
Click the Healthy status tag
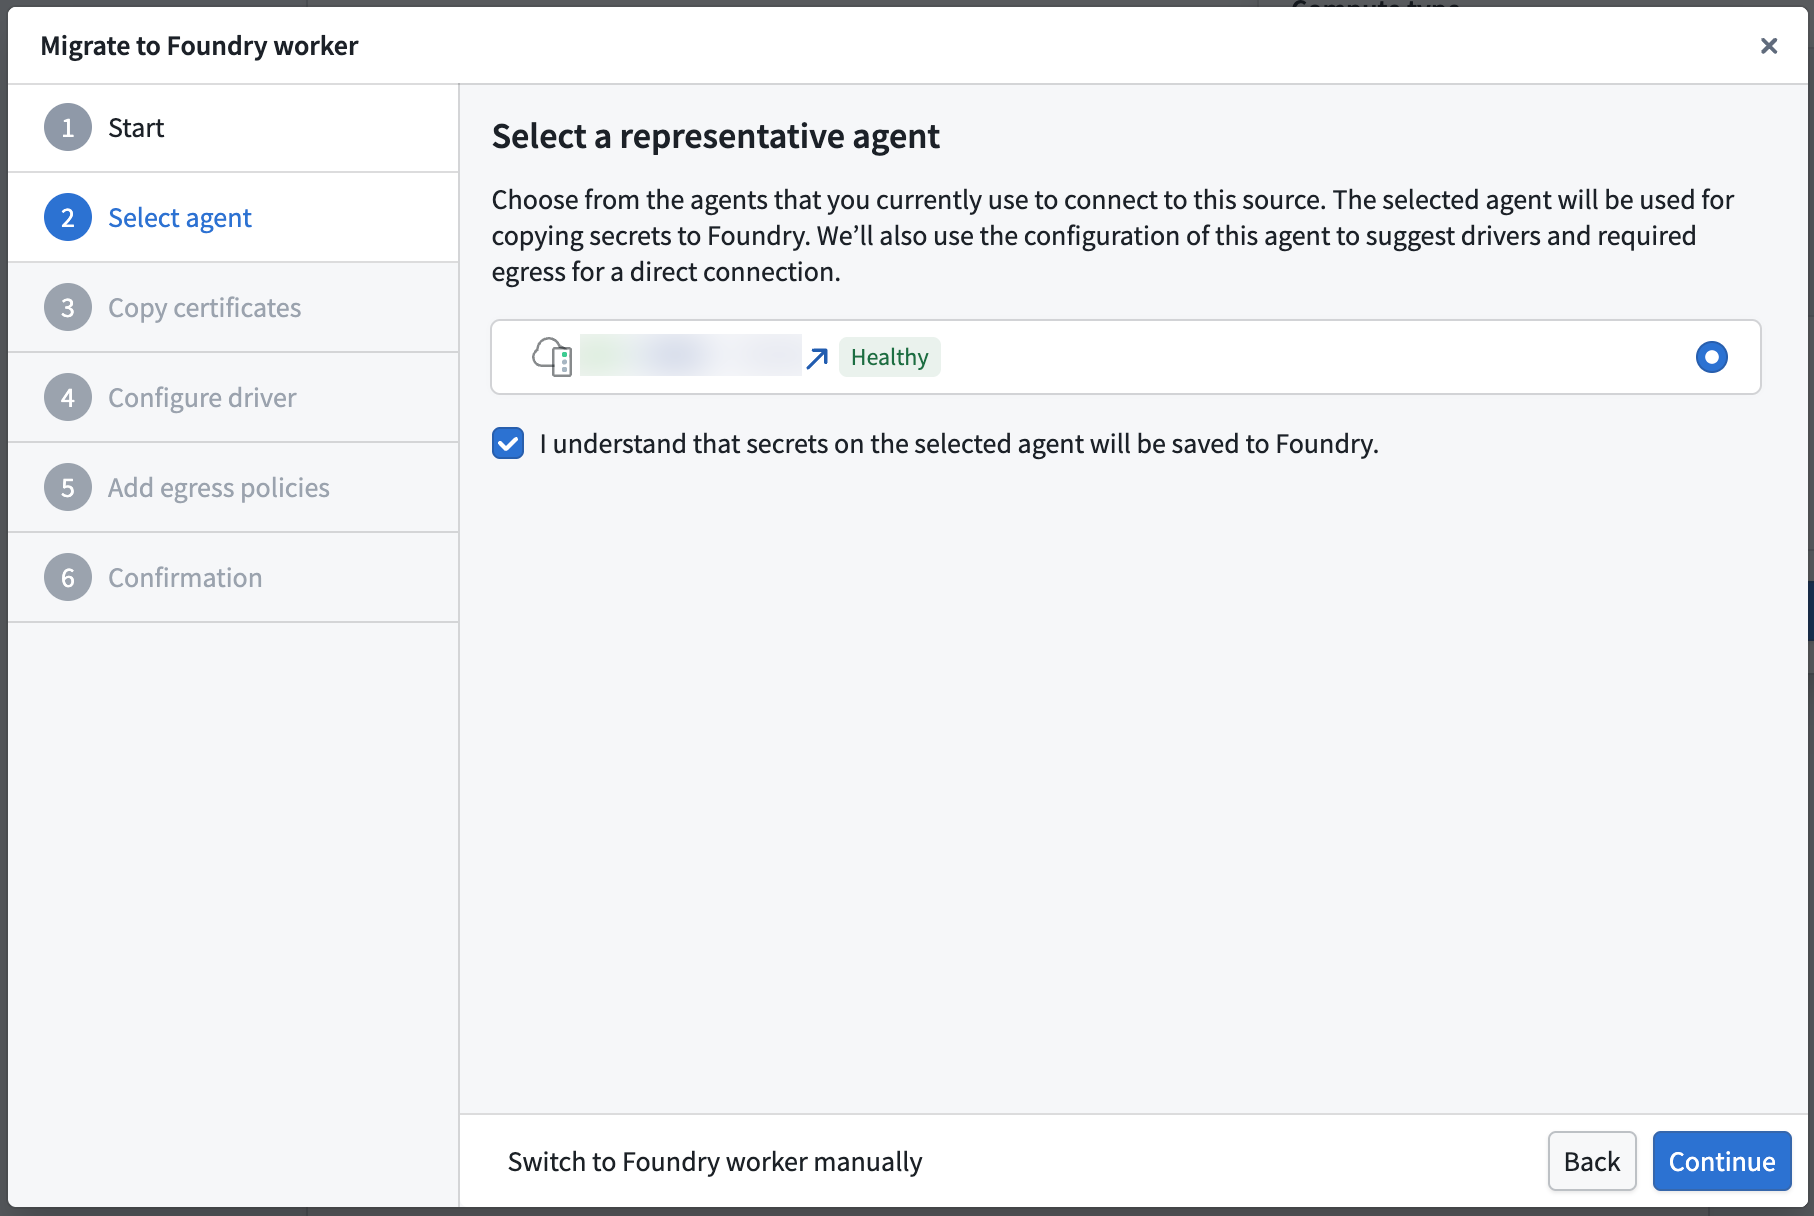[890, 357]
